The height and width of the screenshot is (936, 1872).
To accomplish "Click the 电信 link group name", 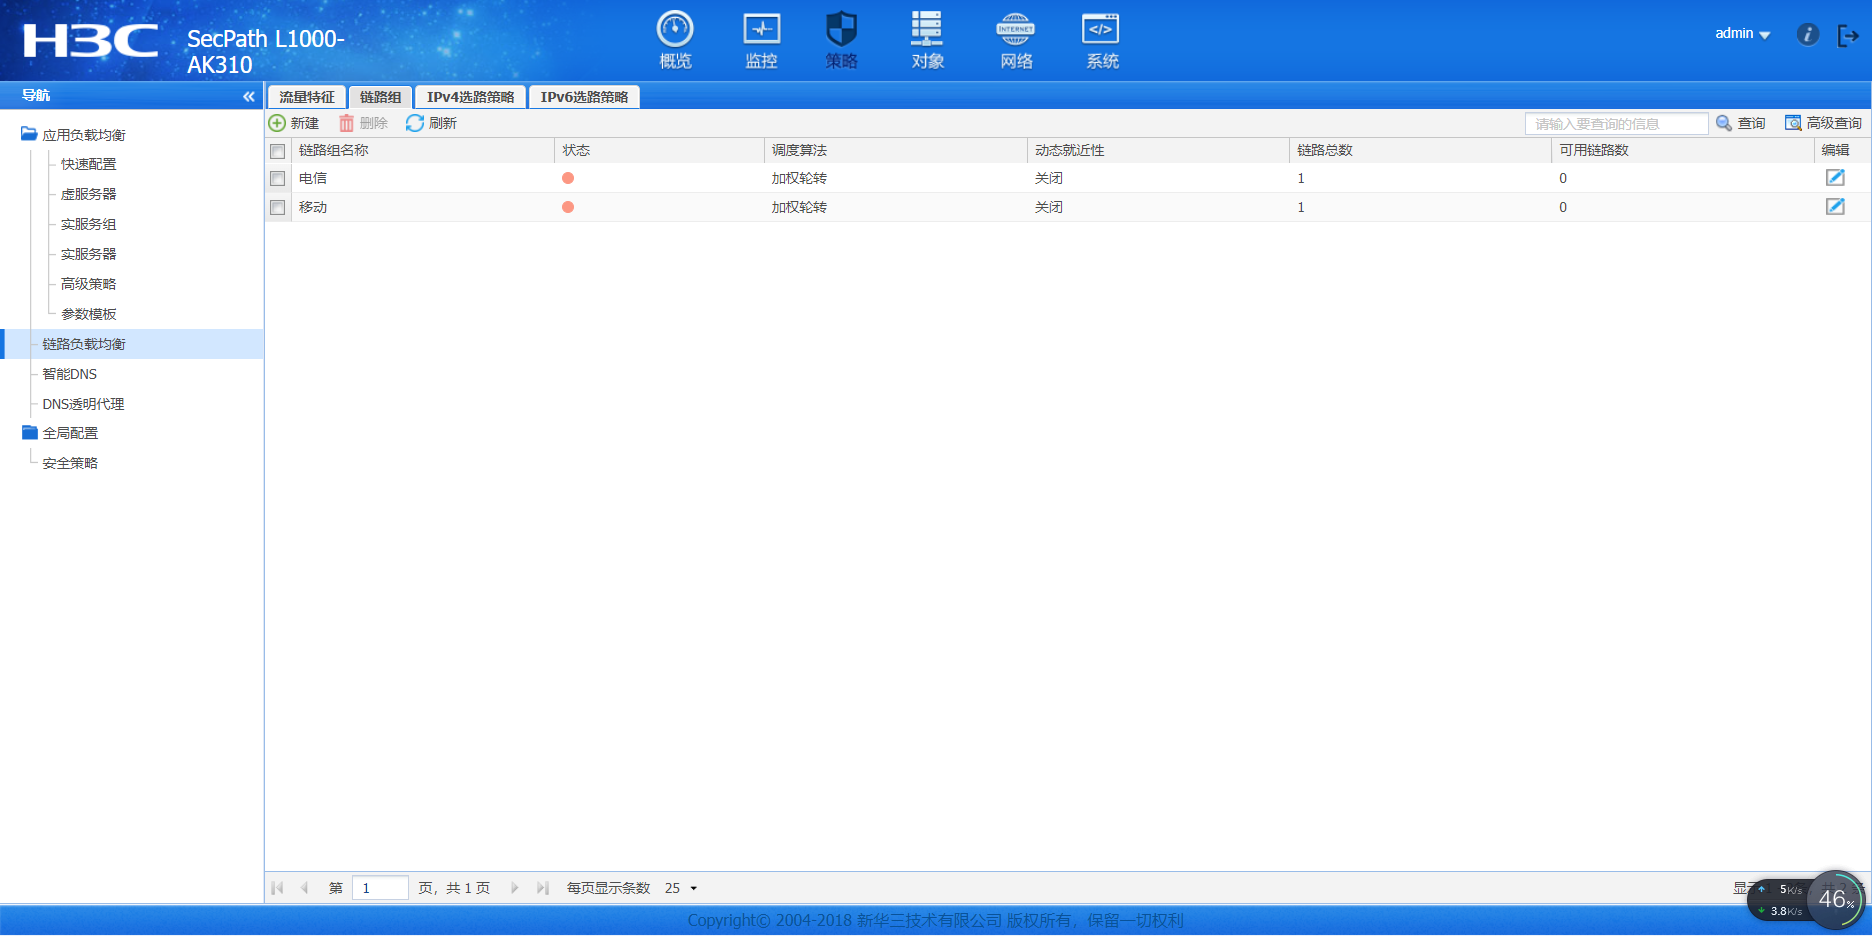I will (x=313, y=178).
